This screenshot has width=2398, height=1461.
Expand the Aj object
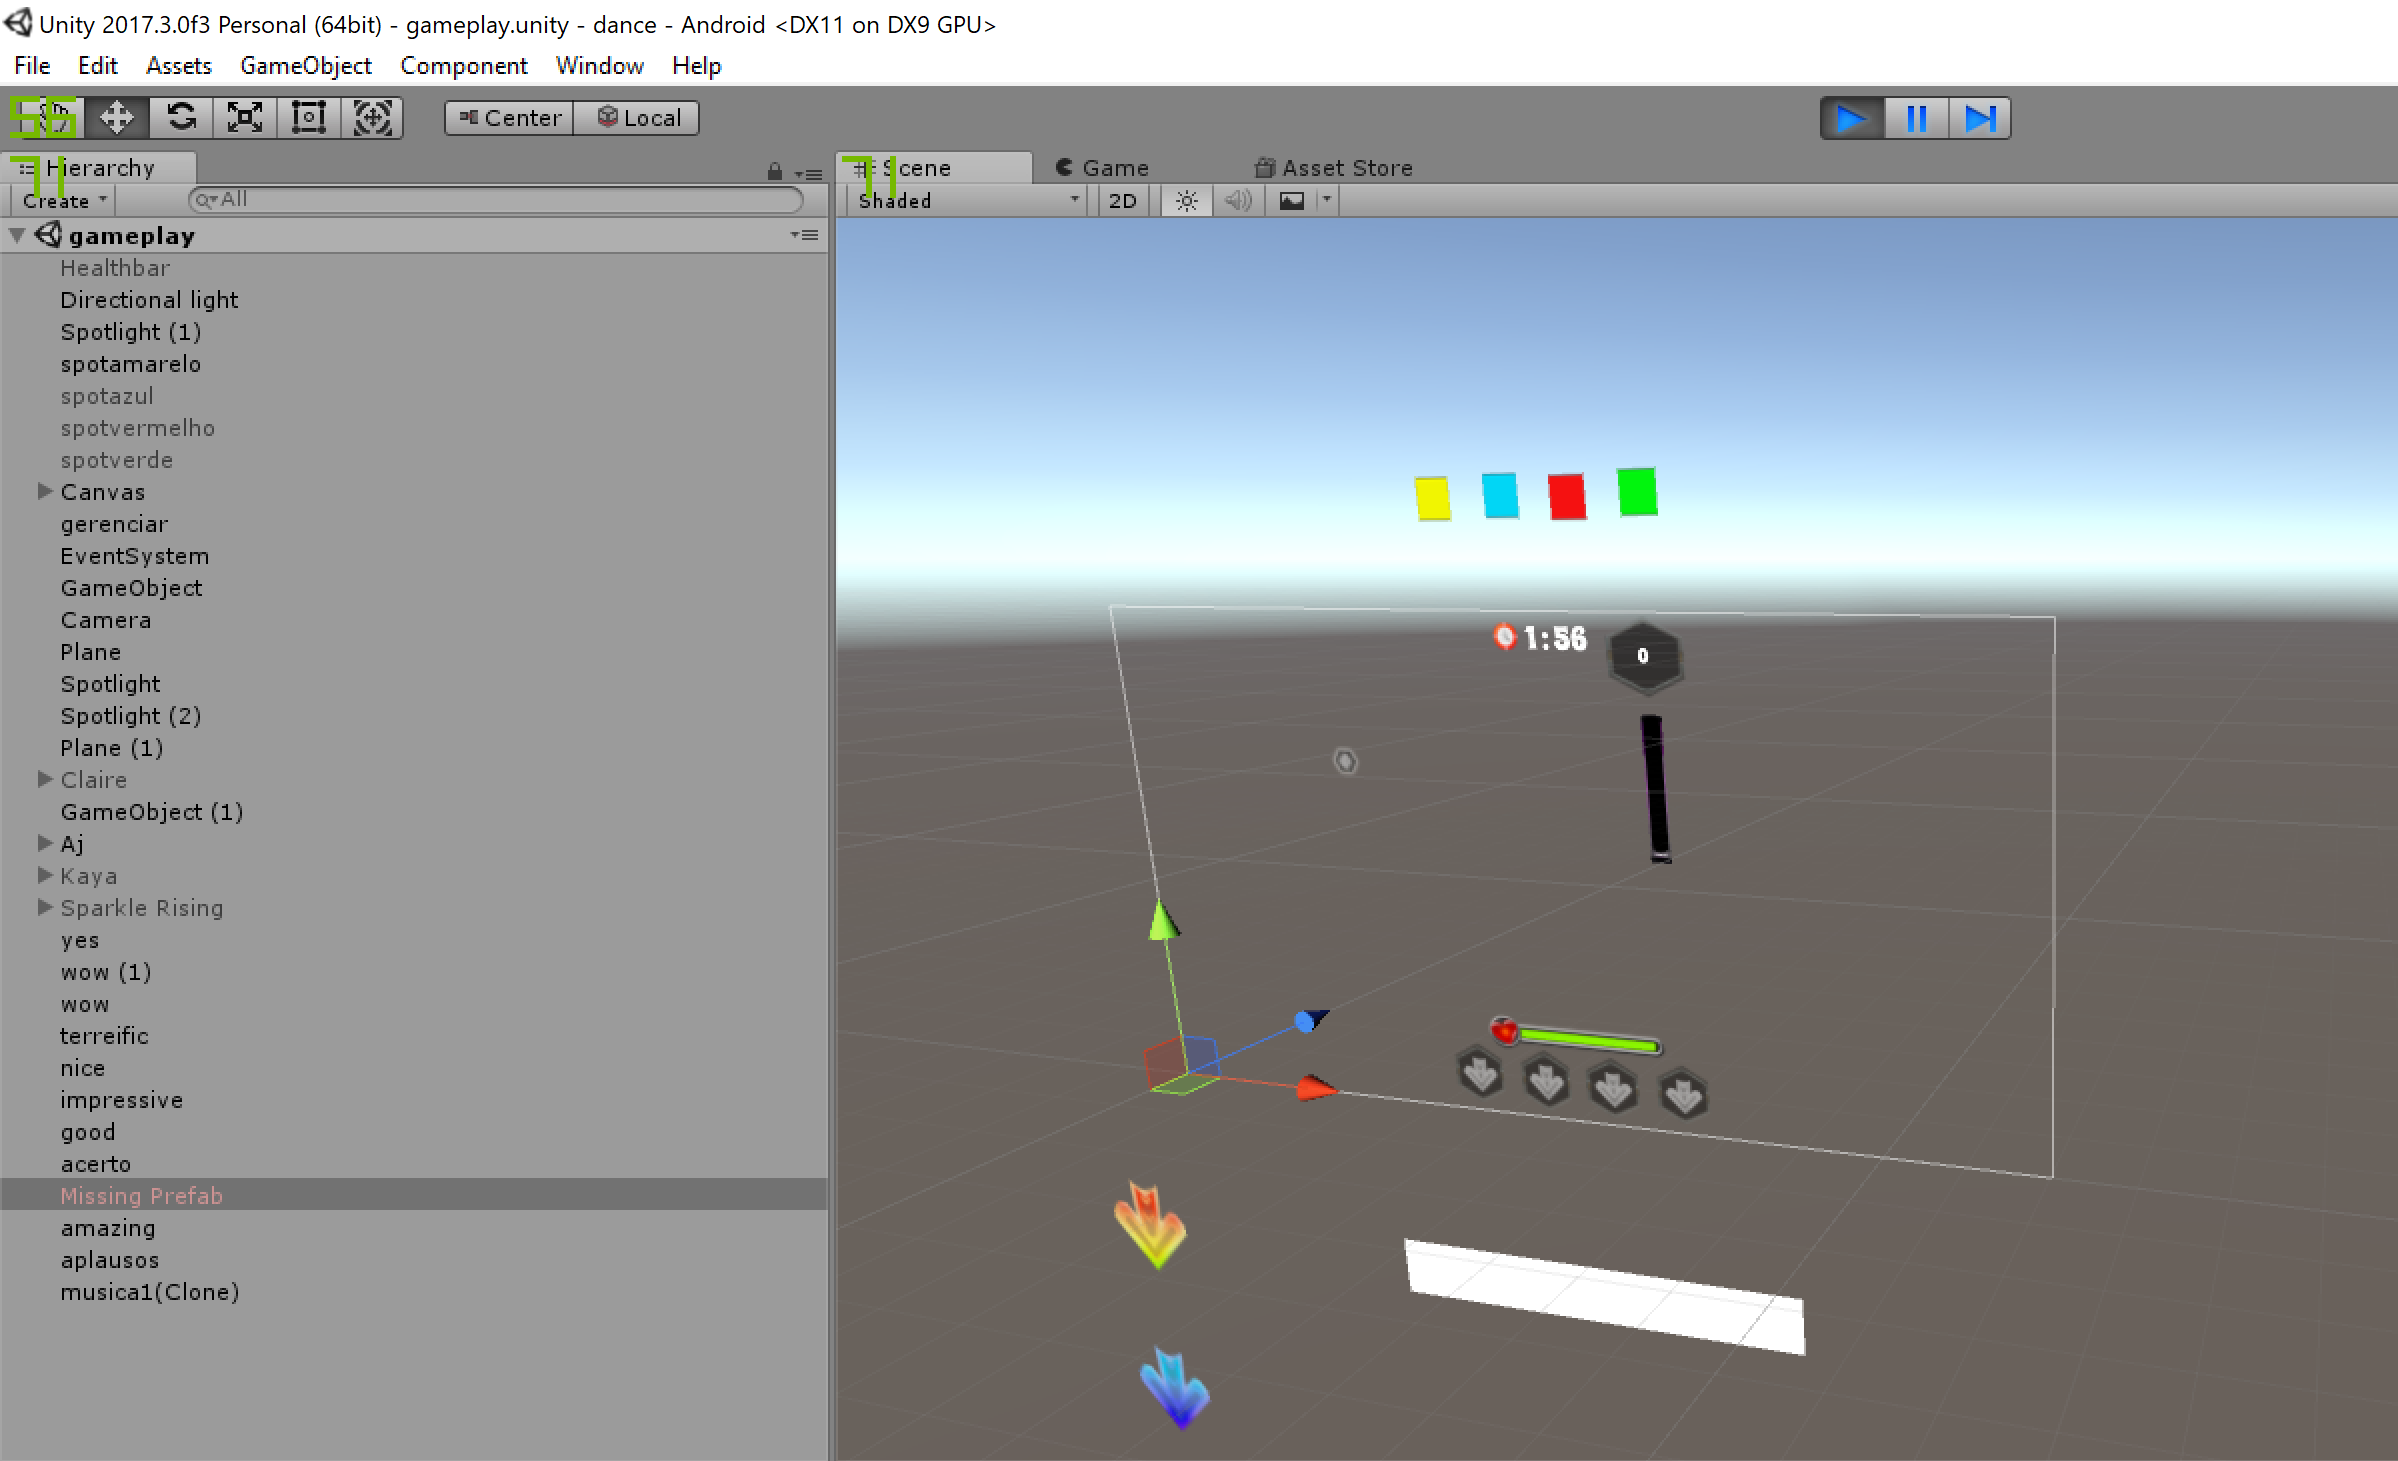click(45, 843)
